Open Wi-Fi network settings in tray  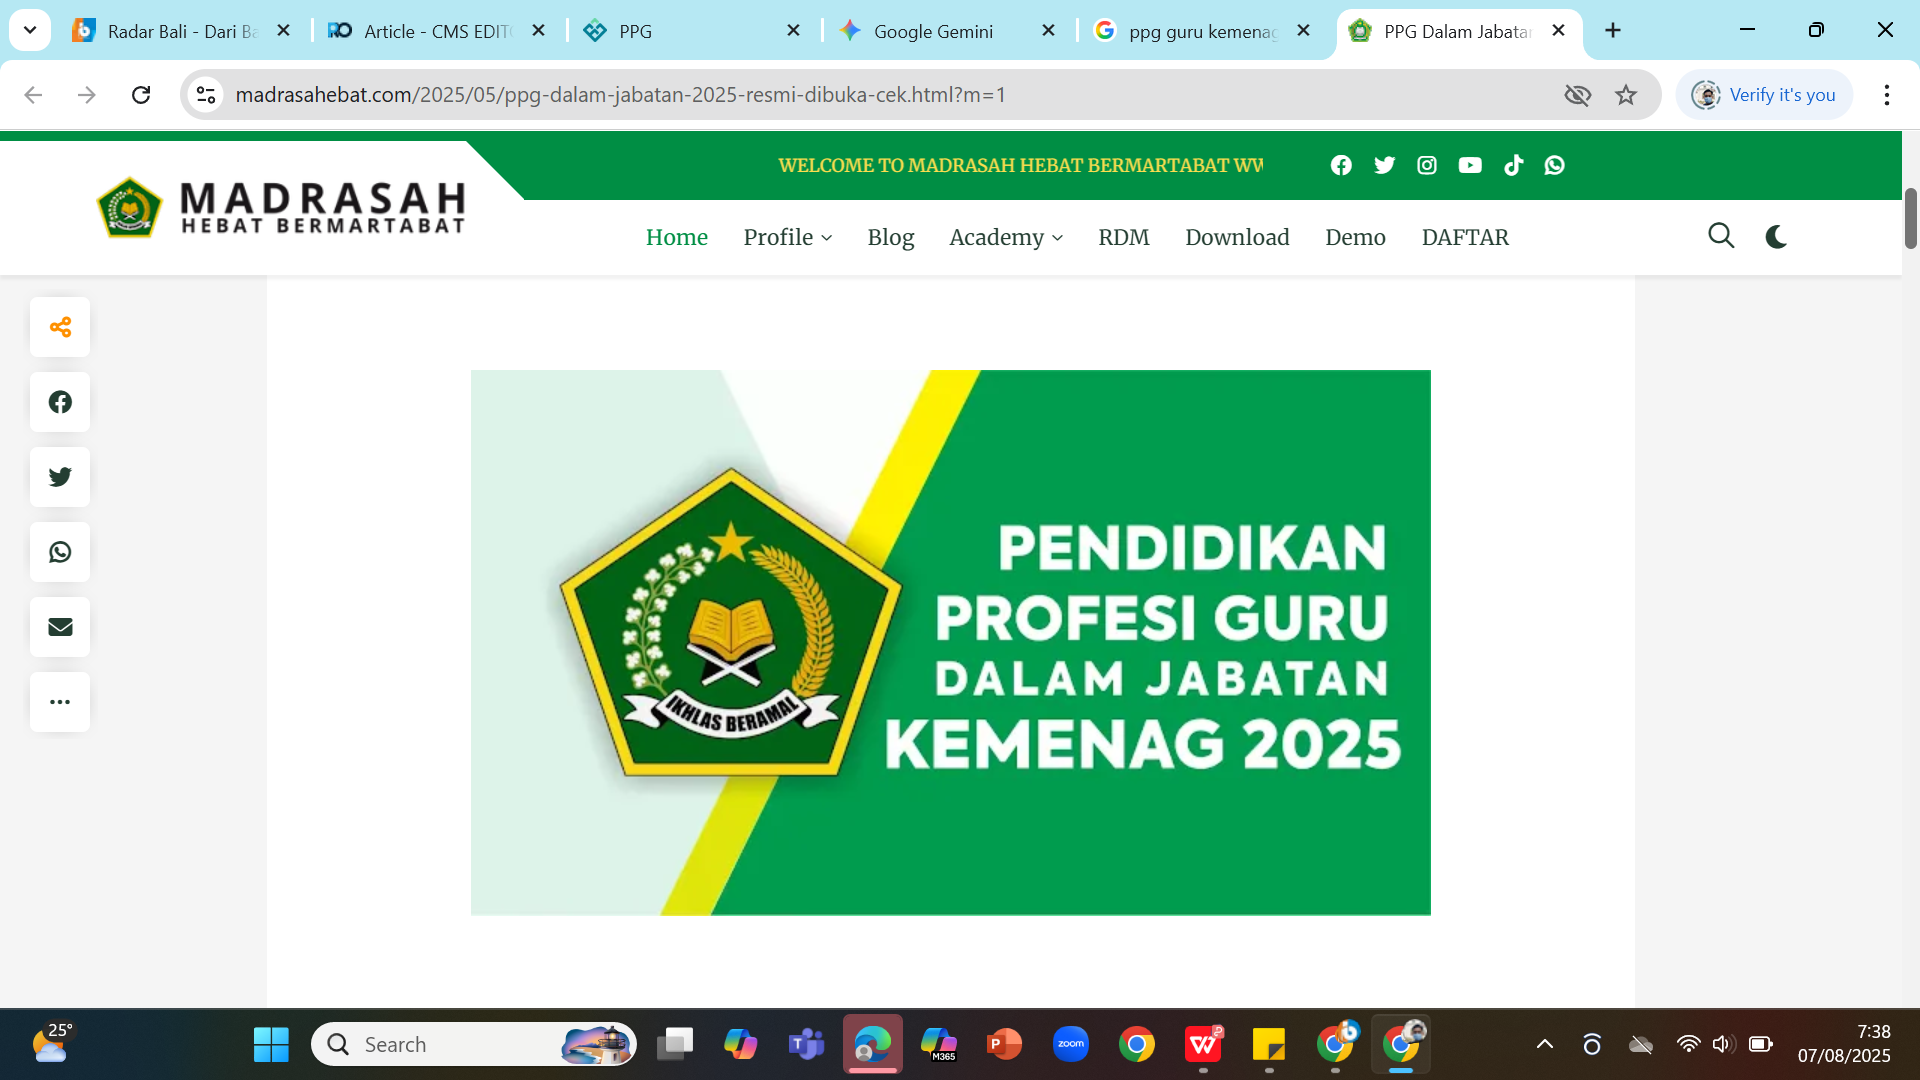1688,1045
